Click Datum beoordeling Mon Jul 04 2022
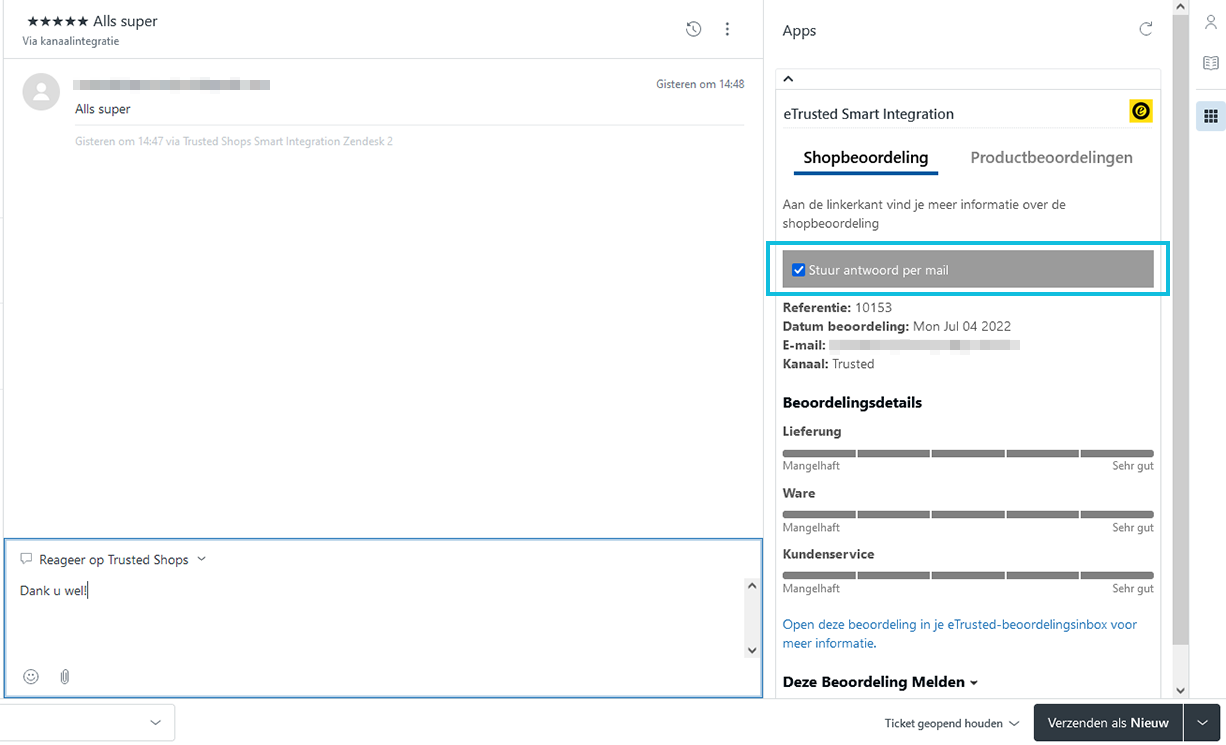The image size is (1226, 745). point(897,326)
